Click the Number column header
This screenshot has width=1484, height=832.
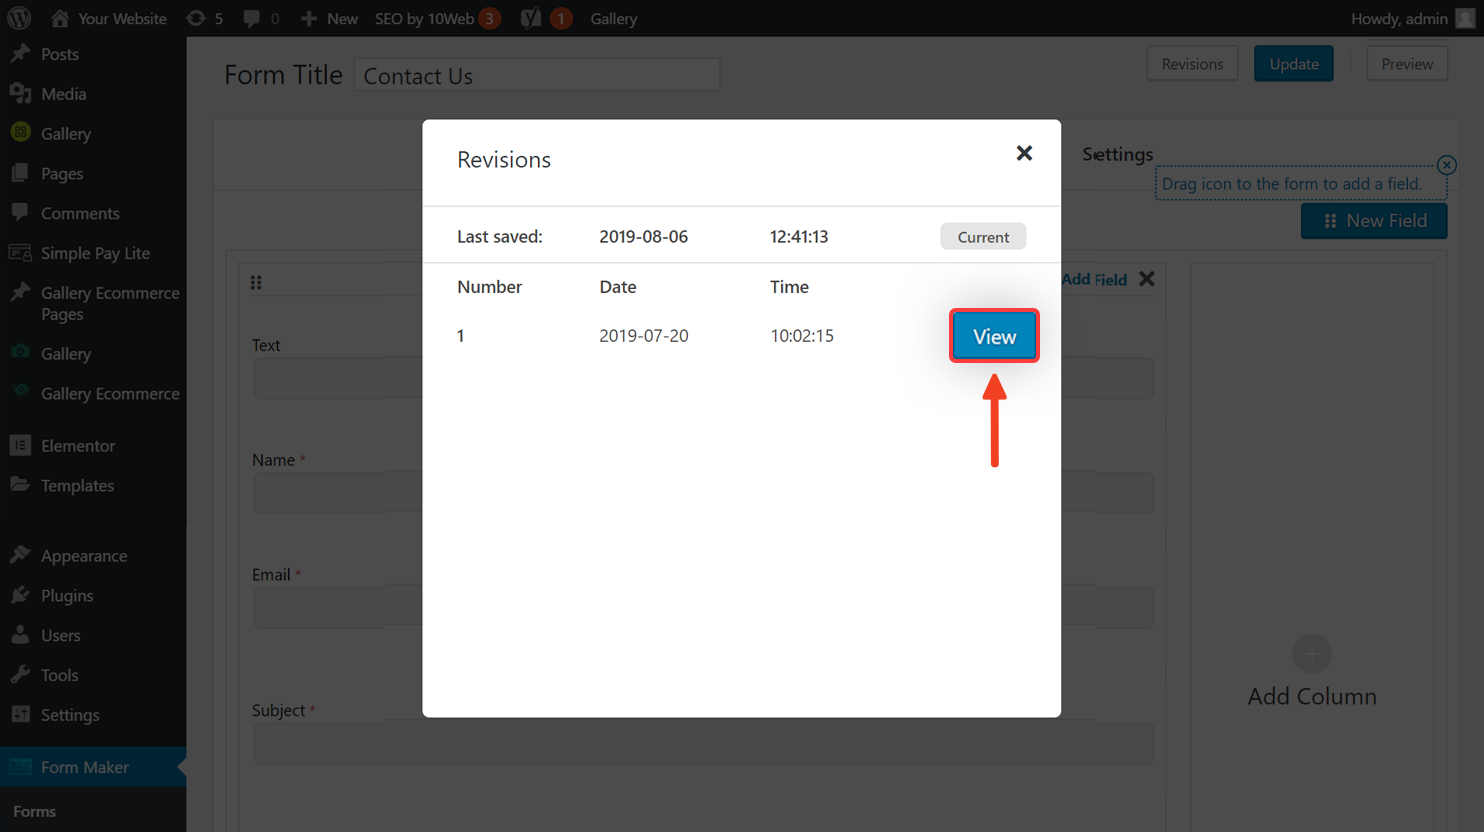pyautogui.click(x=490, y=287)
